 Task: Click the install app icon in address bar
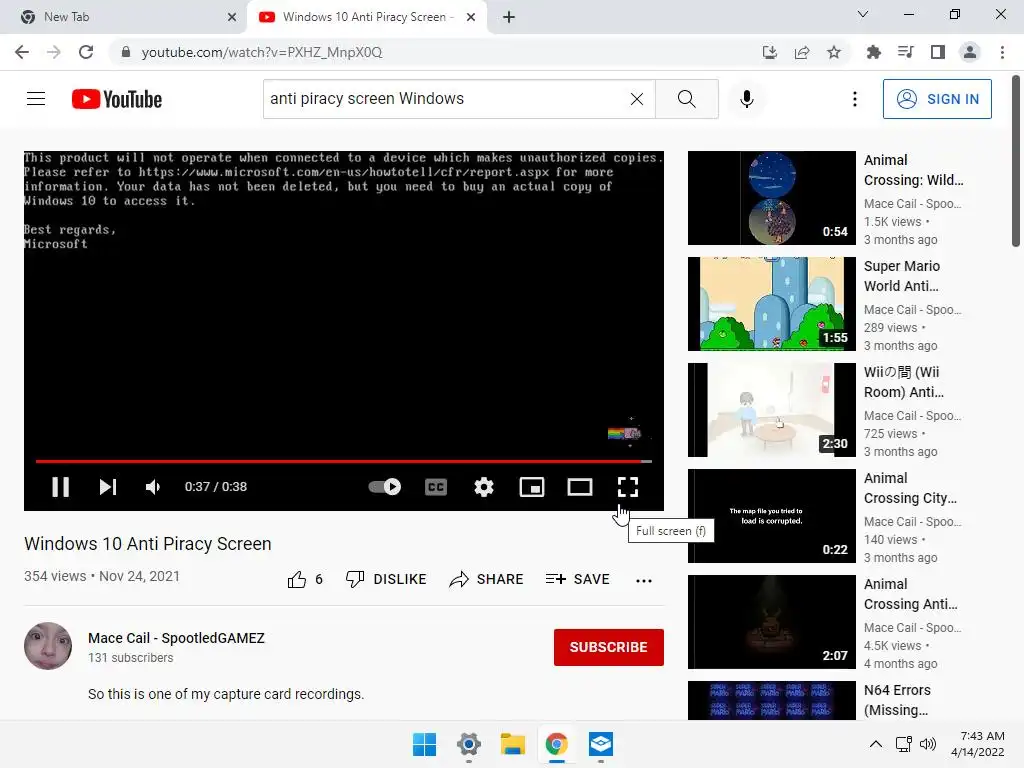click(x=770, y=52)
